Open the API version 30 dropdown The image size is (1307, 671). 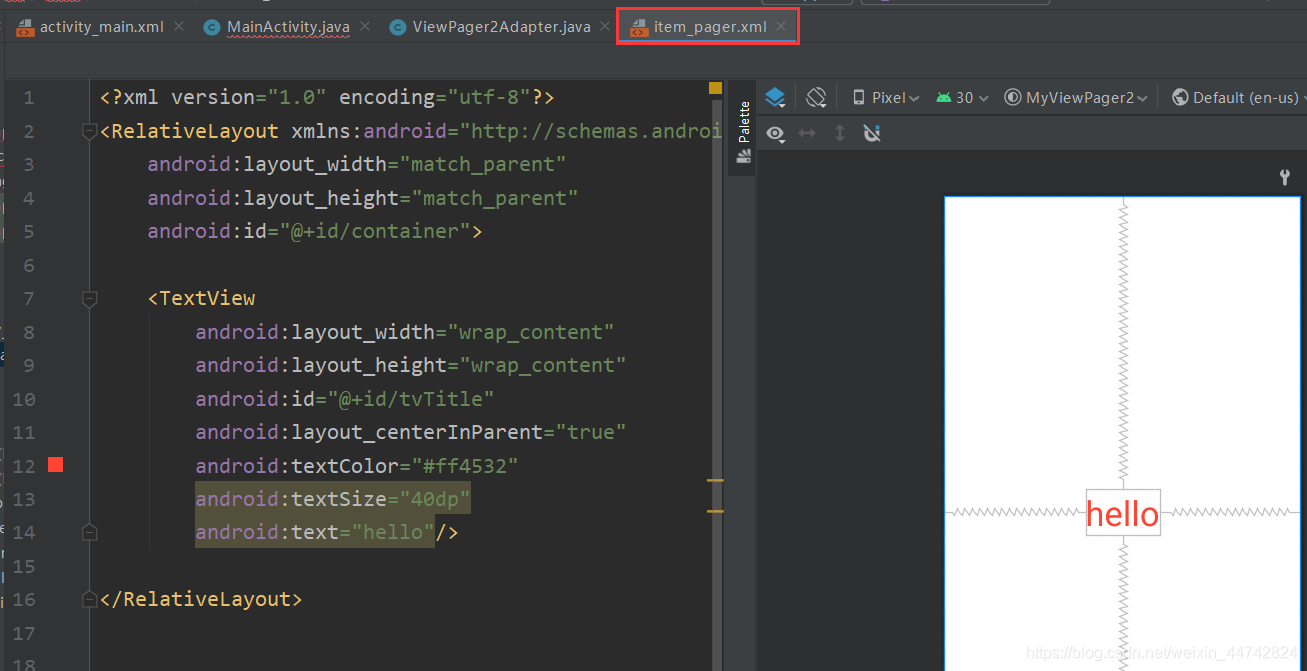click(x=962, y=97)
